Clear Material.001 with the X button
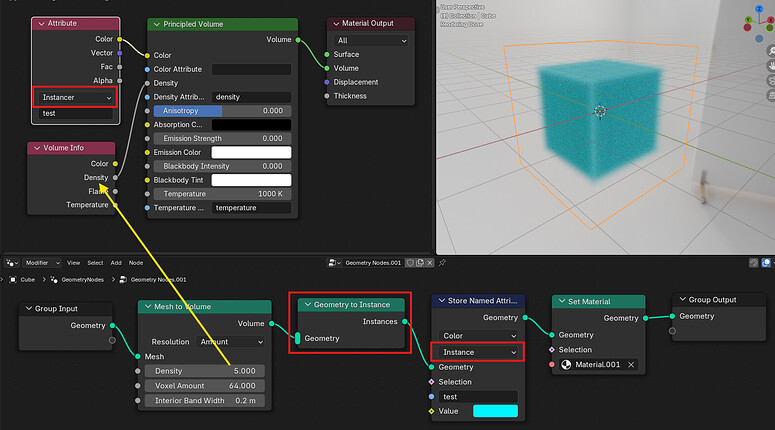Viewport: 775px width, 430px height. [x=631, y=365]
